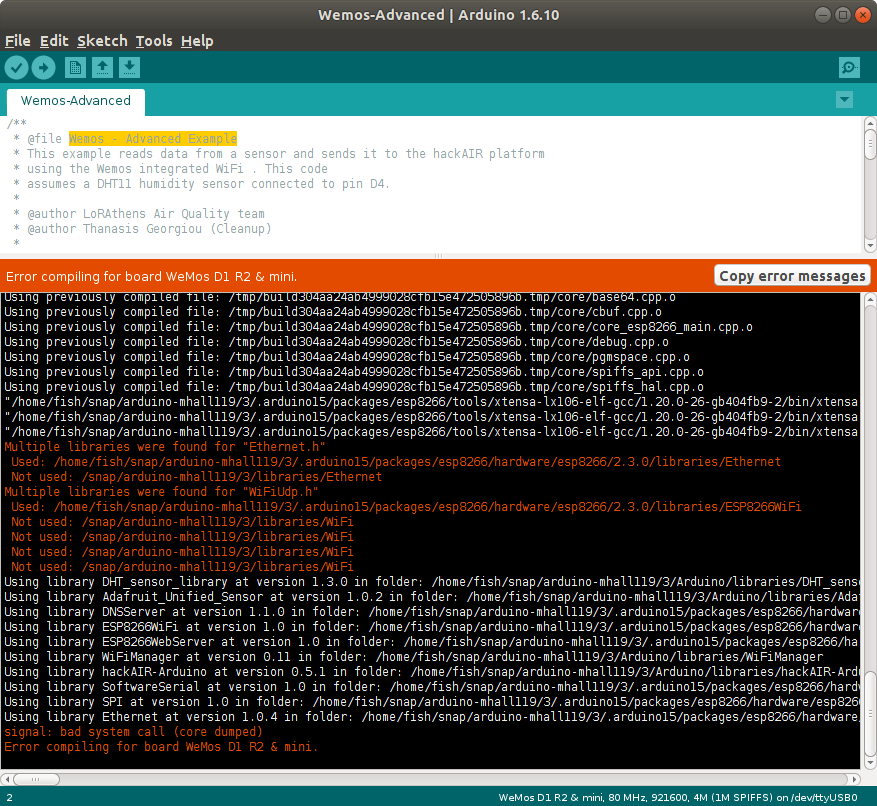The height and width of the screenshot is (806, 877).
Task: Click 'Using library hackAIR-Arduino' console line
Action: (431, 672)
